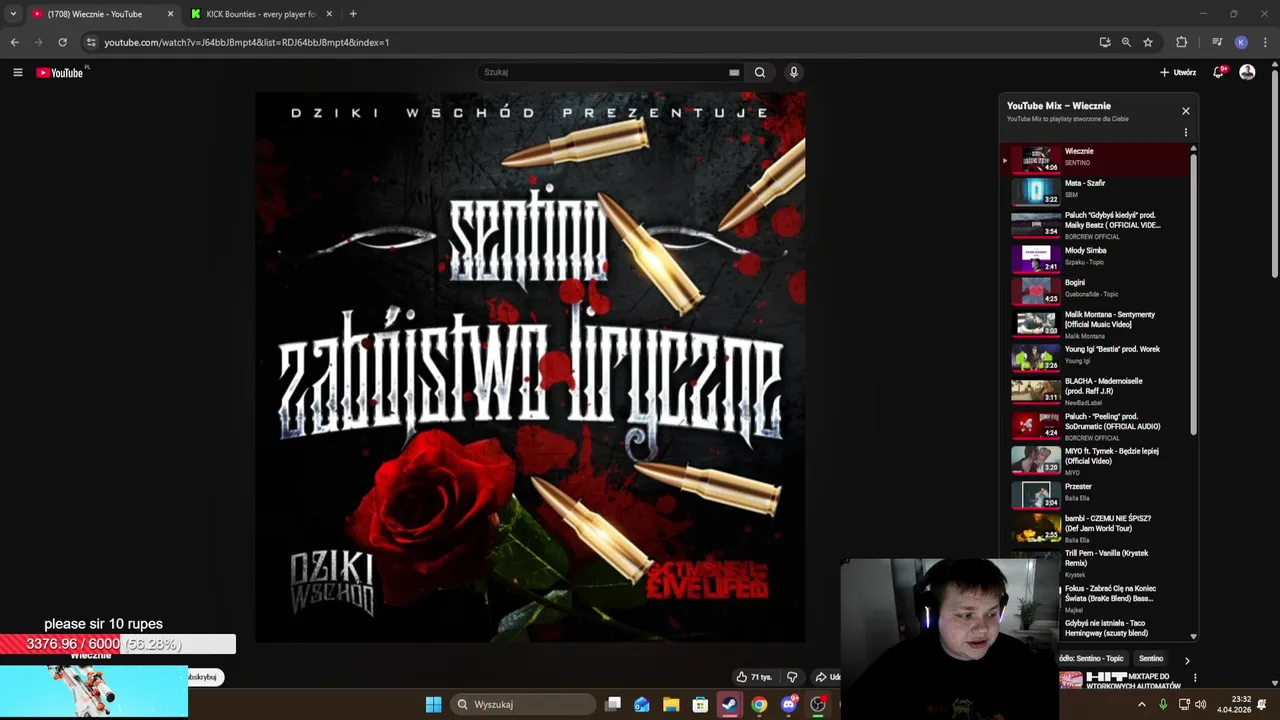Select Young Igi "Bestia" playlist item
1280x720 pixels.
point(1097,356)
